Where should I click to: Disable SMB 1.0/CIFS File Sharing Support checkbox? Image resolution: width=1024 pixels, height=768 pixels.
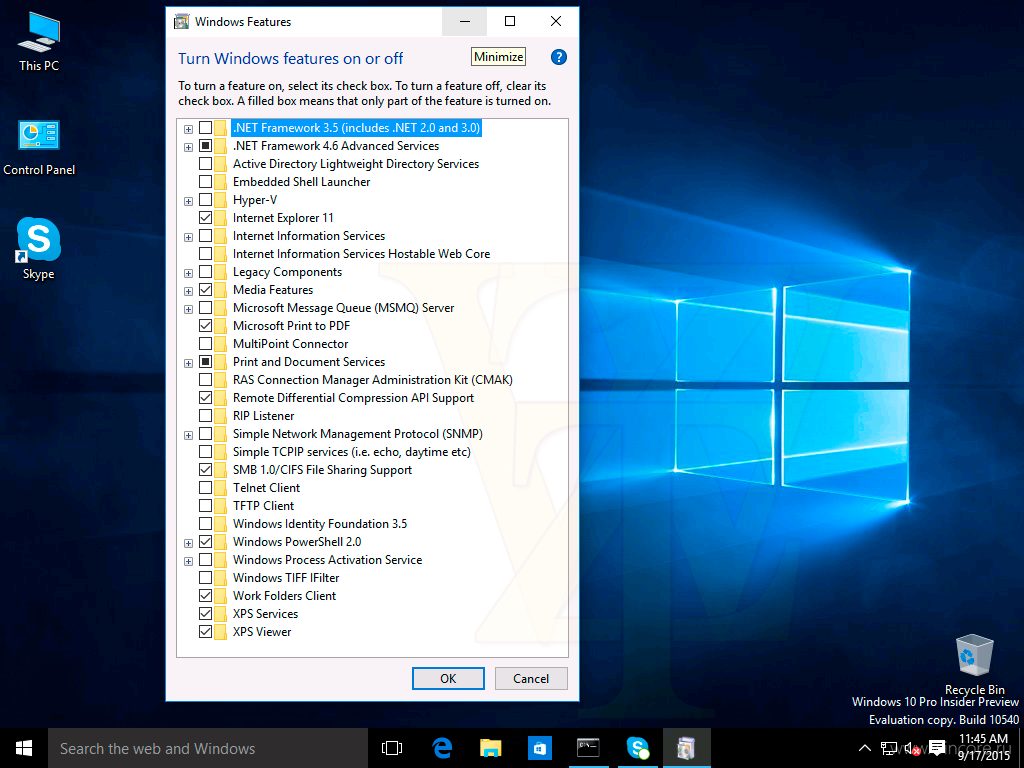205,470
